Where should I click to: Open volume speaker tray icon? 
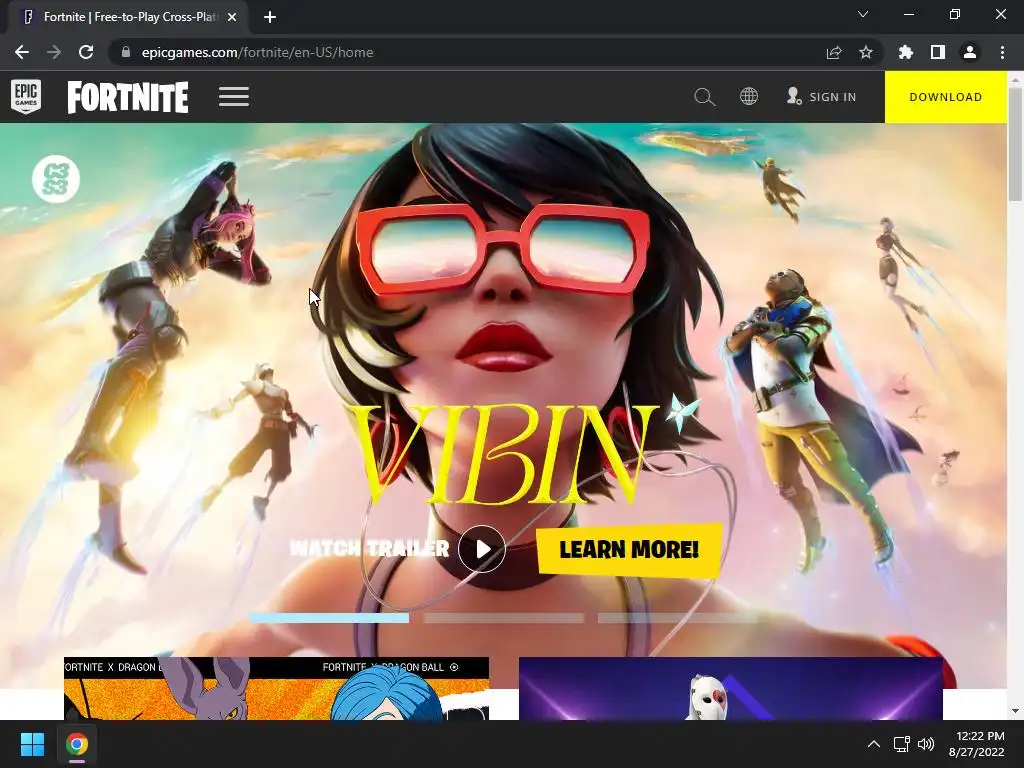[926, 744]
